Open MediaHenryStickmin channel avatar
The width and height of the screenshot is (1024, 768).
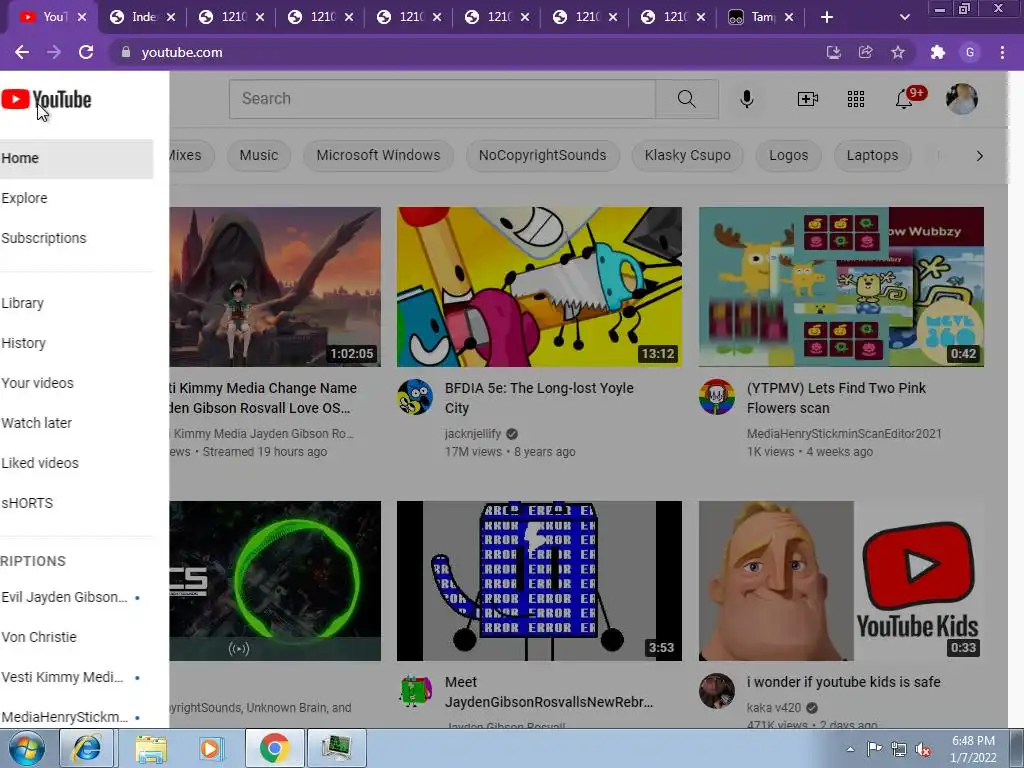[716, 396]
